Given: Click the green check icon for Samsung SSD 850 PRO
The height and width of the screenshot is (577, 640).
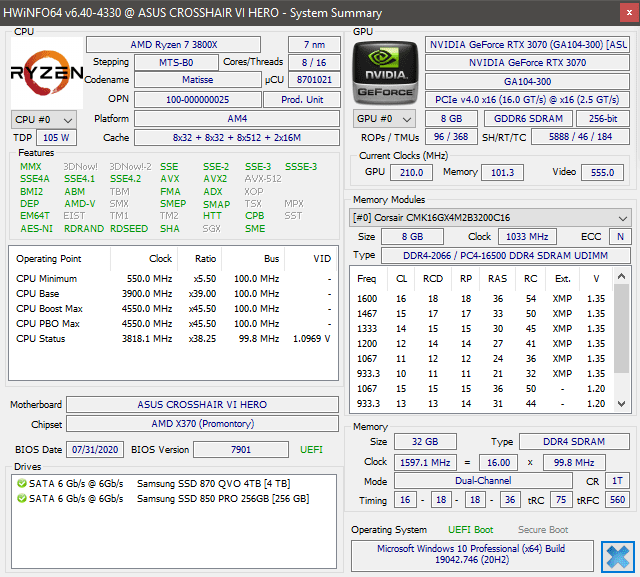Looking at the screenshot, I should 22,499.
